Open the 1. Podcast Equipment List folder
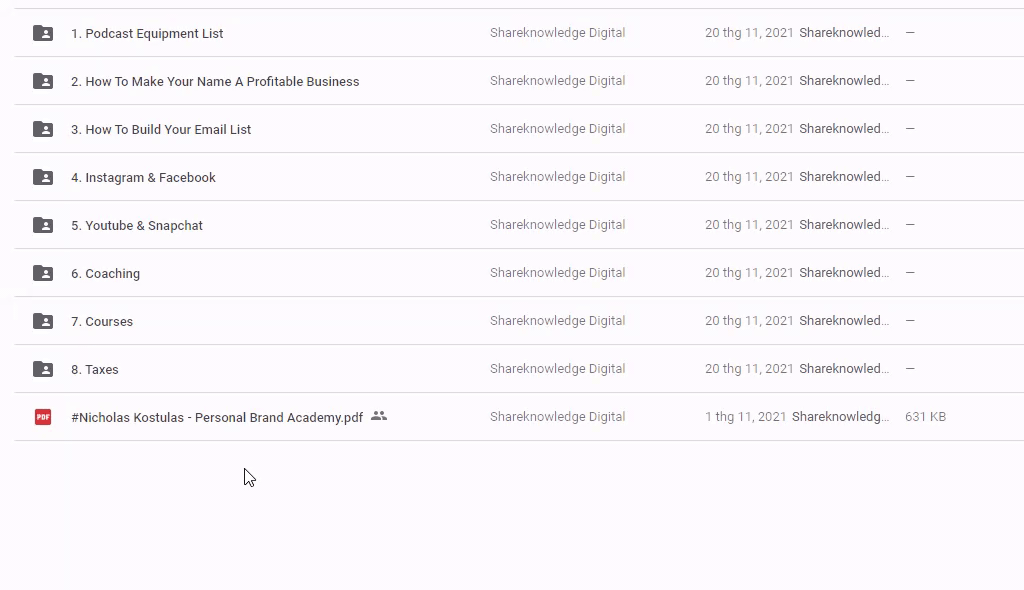This screenshot has height=590, width=1024. [x=147, y=34]
